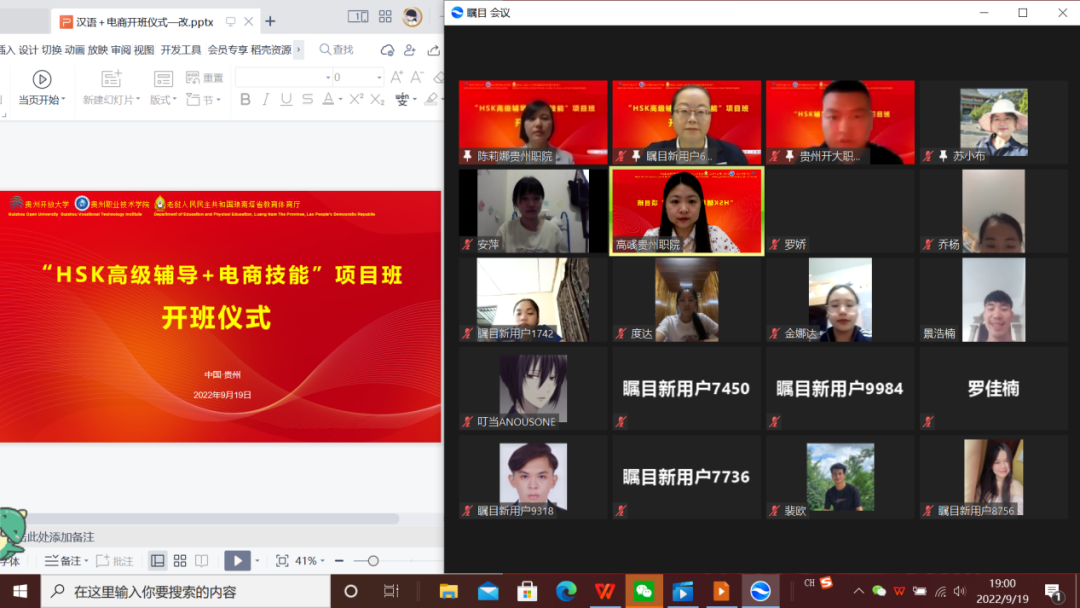Click the Underline formatting icon
The width and height of the screenshot is (1080, 608).
(x=286, y=99)
